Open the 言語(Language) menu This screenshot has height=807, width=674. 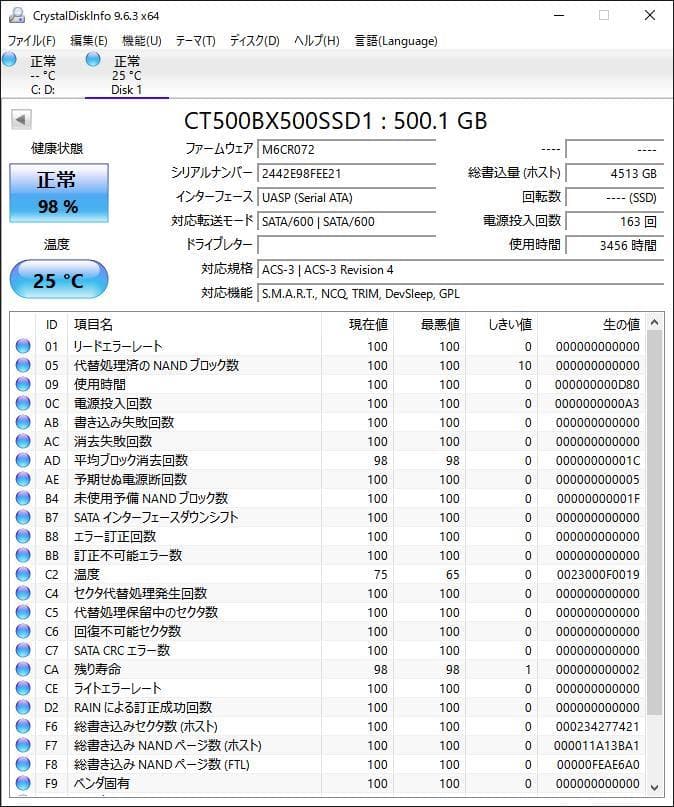point(396,41)
